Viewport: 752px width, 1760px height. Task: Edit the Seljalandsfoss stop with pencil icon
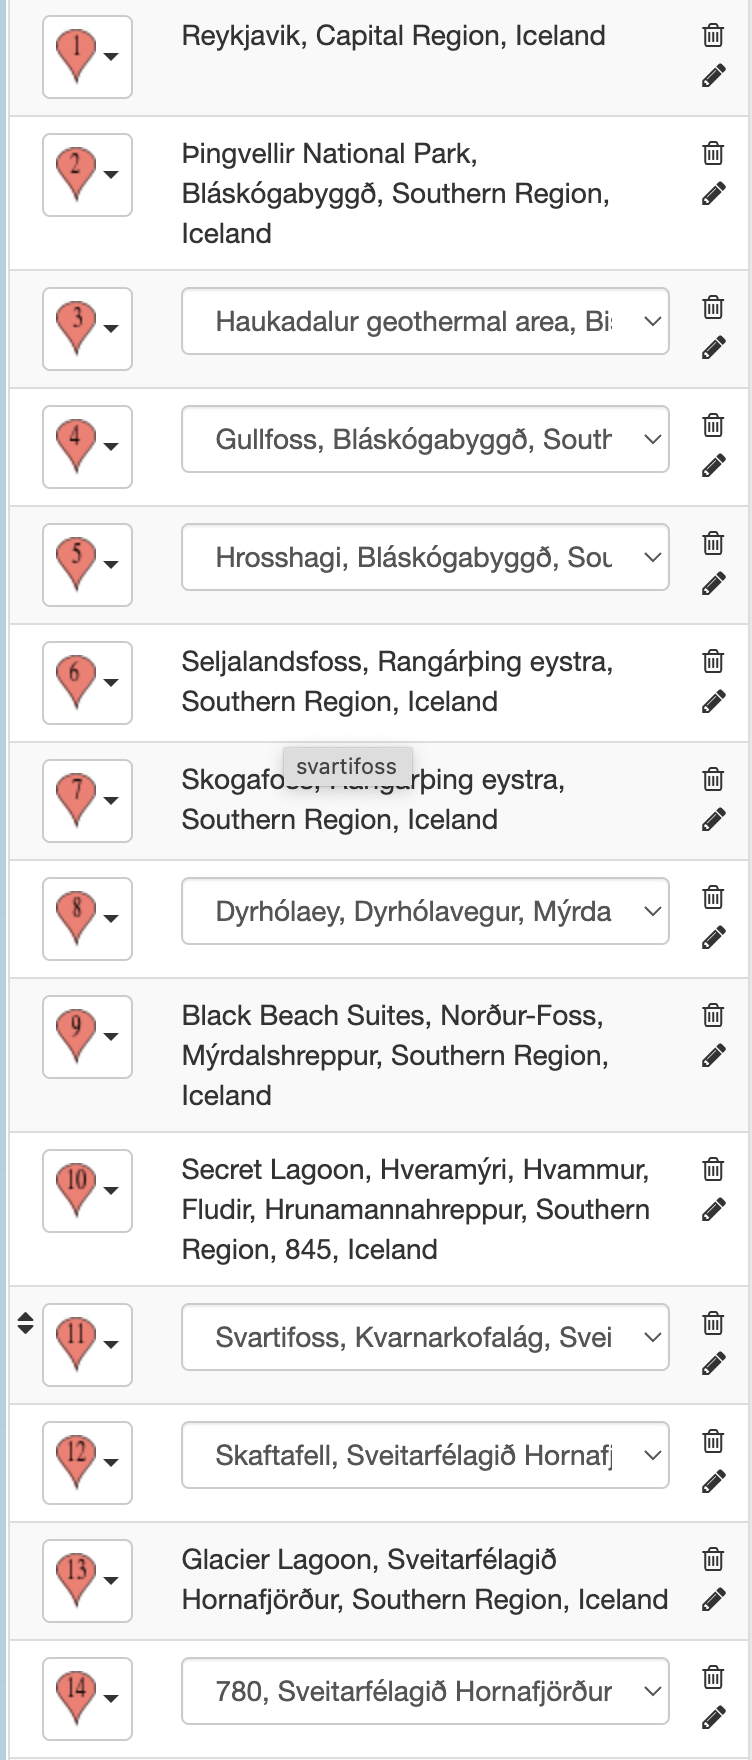[713, 702]
